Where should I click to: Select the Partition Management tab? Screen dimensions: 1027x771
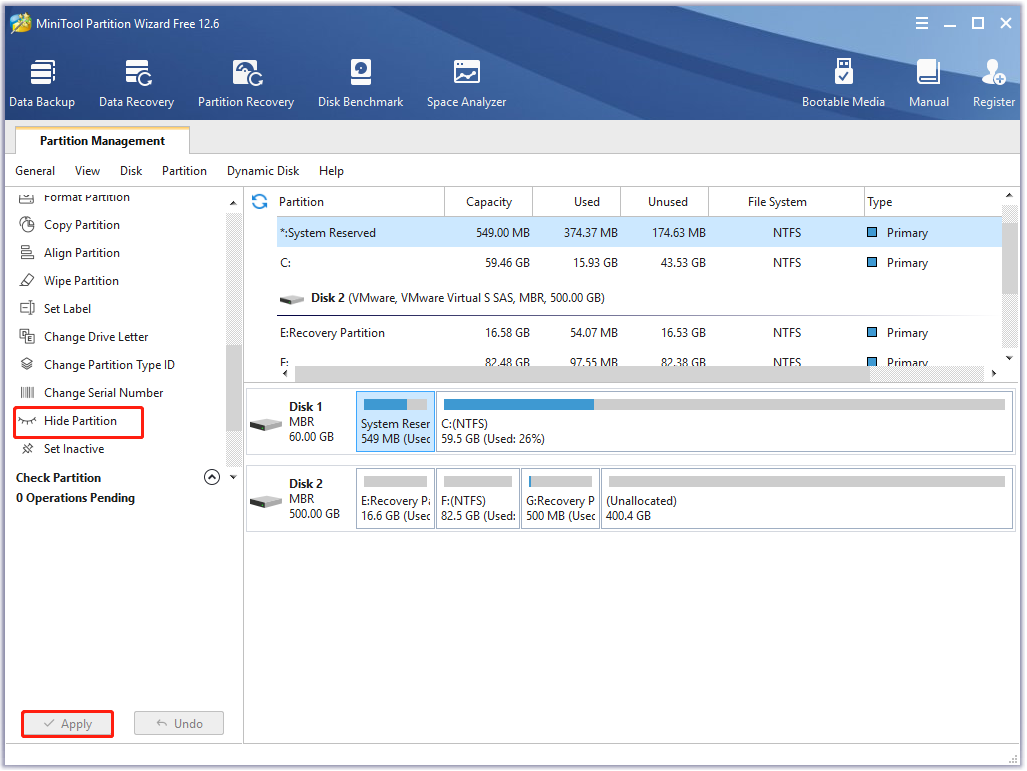[x=102, y=141]
